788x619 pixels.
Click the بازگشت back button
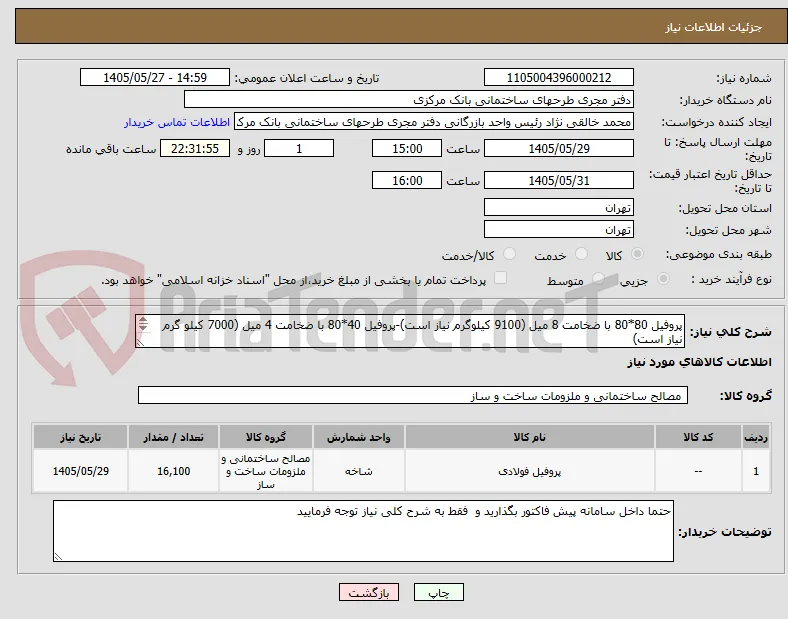click(369, 592)
